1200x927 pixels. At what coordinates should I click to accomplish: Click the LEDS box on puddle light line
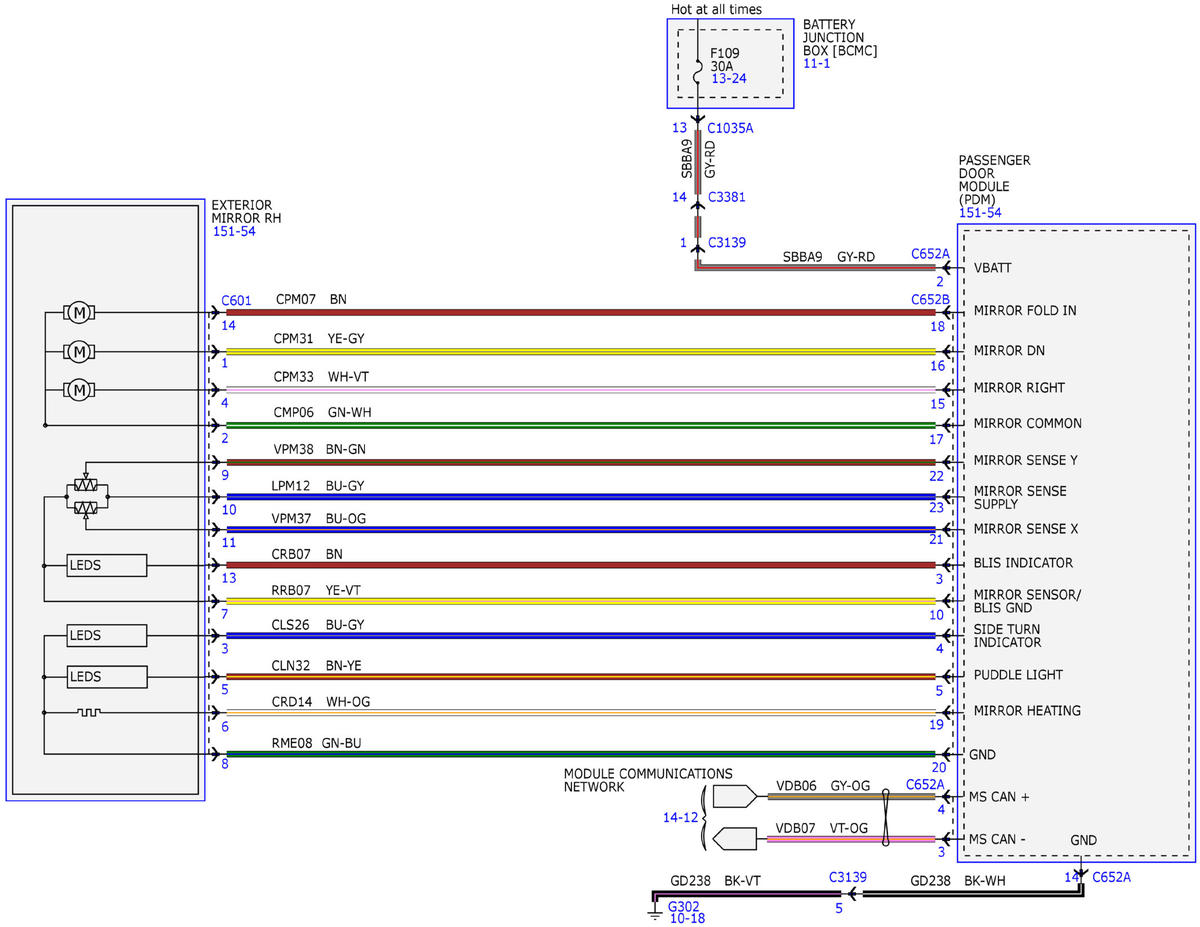(x=107, y=677)
